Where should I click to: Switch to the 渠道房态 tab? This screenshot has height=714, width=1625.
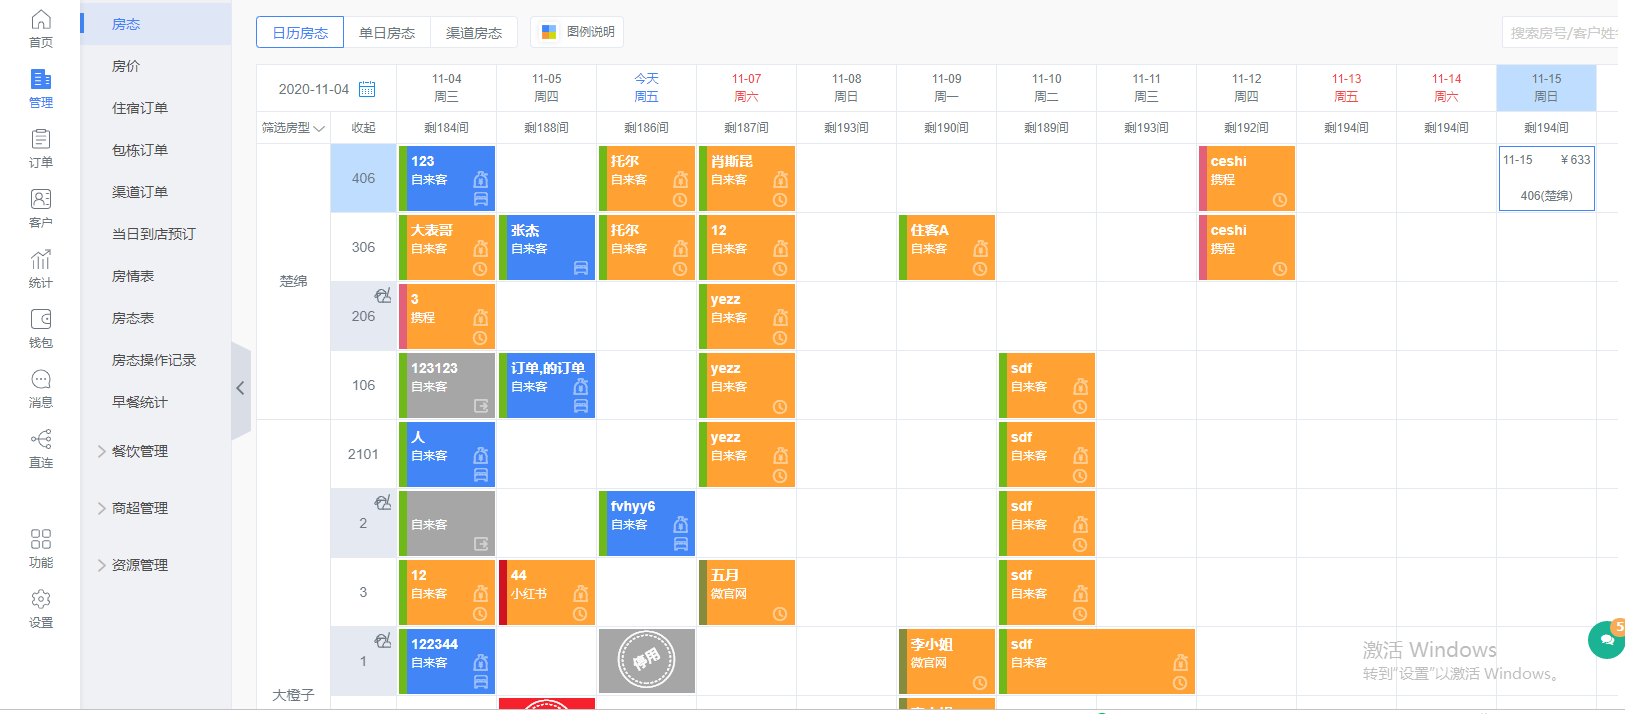(x=474, y=33)
